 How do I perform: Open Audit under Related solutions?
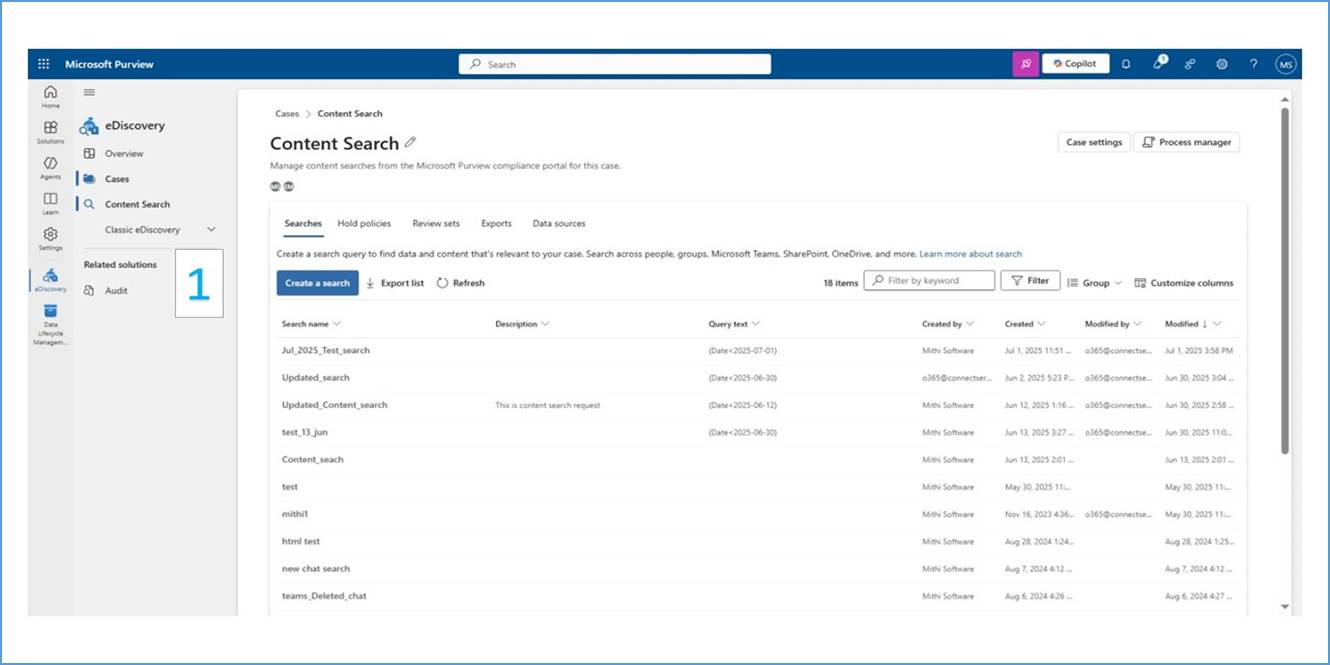pos(116,290)
